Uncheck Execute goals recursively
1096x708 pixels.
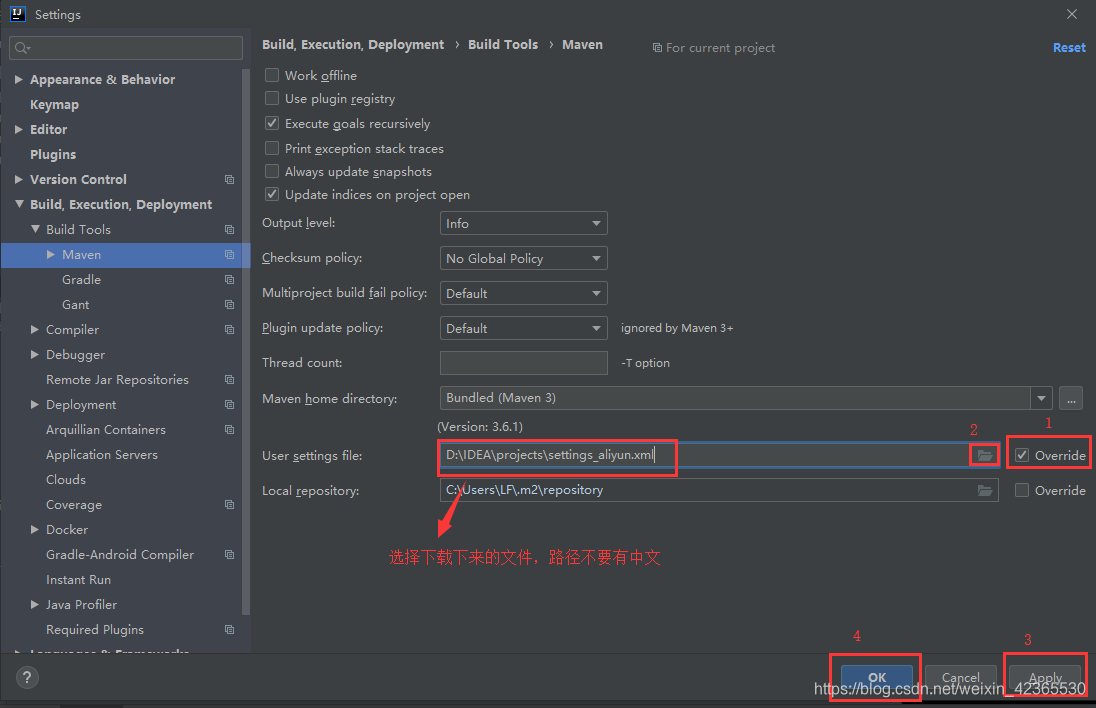click(272, 123)
